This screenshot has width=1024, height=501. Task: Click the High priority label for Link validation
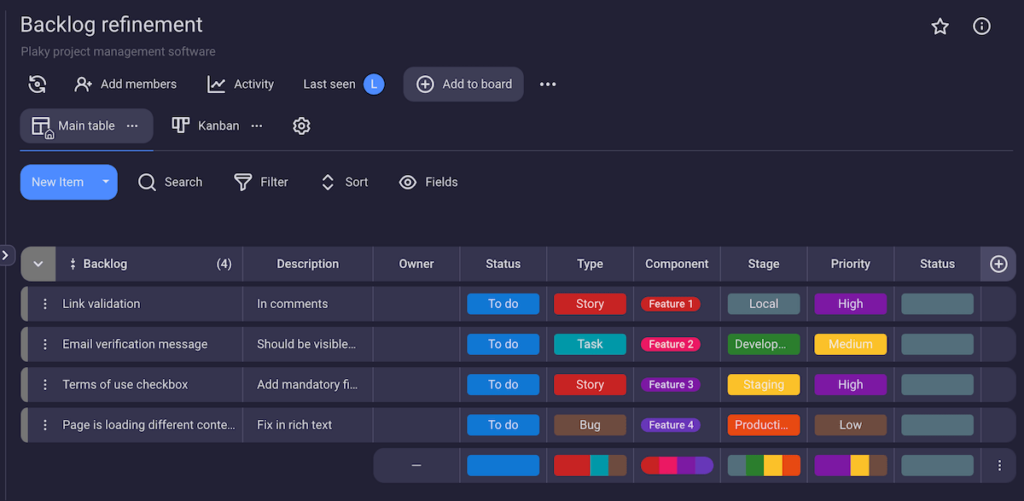point(850,304)
